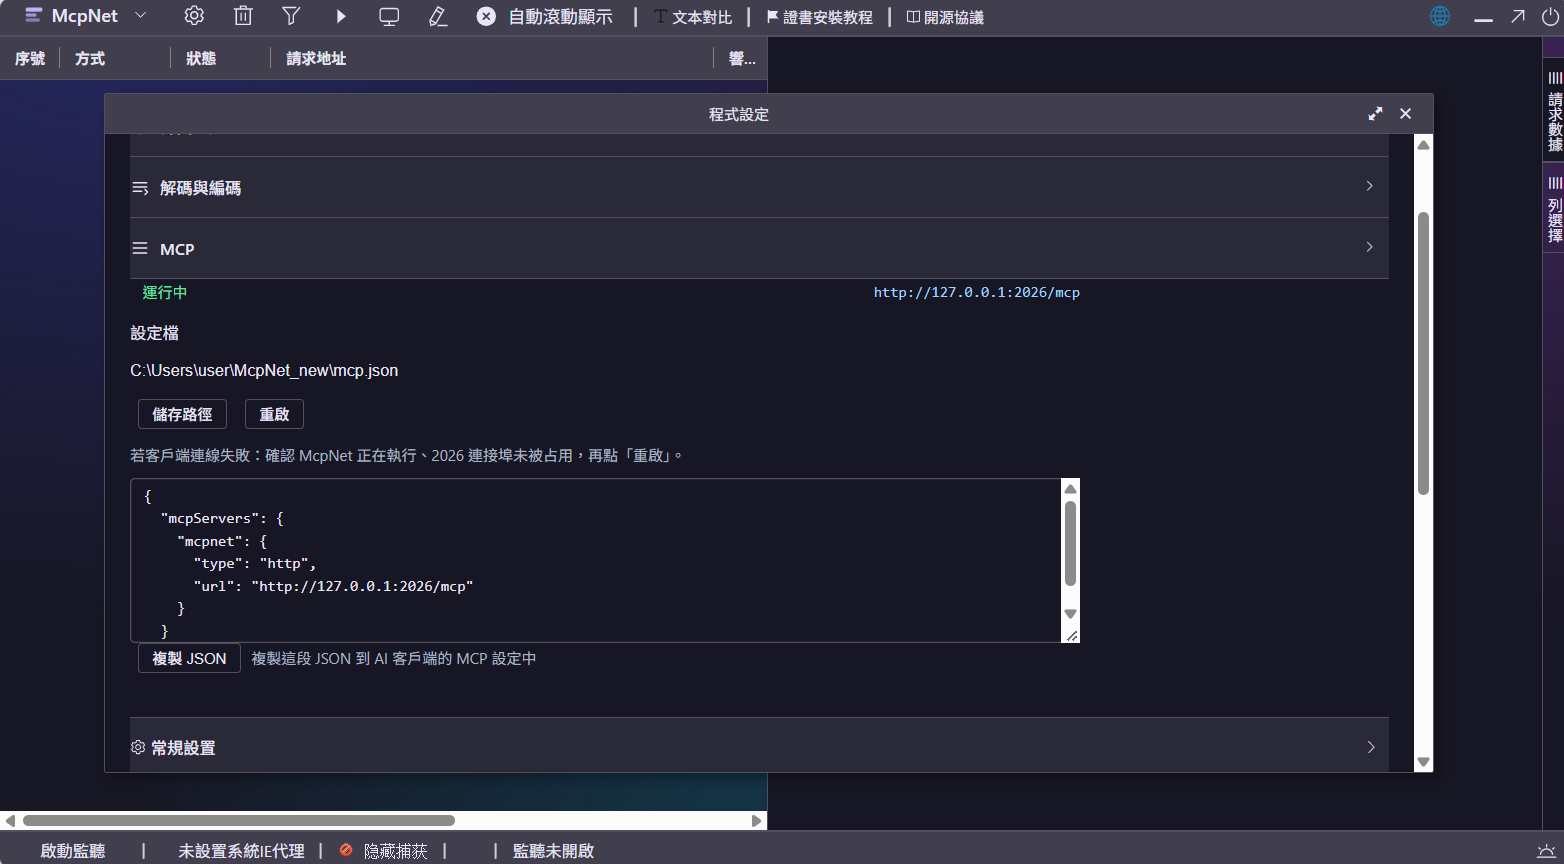The height and width of the screenshot is (864, 1564).
Task: Click the bottom-right status bar icon
Action: [1546, 851]
